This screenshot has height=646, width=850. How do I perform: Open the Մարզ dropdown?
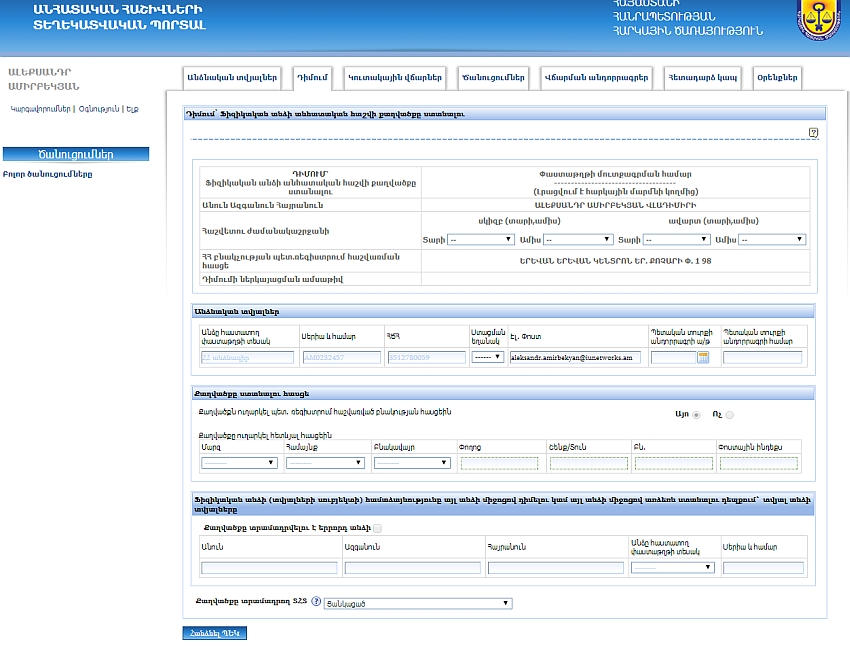click(x=239, y=463)
